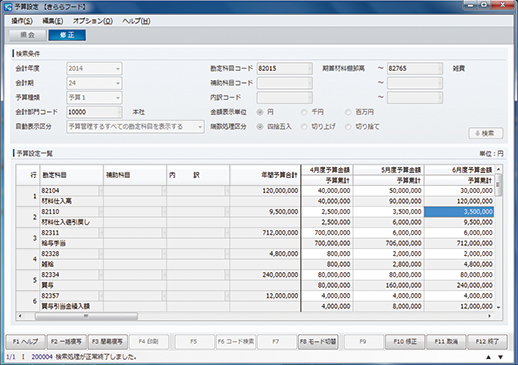Select 四捨五入 rounding option
The height and width of the screenshot is (365, 518).
pos(260,127)
